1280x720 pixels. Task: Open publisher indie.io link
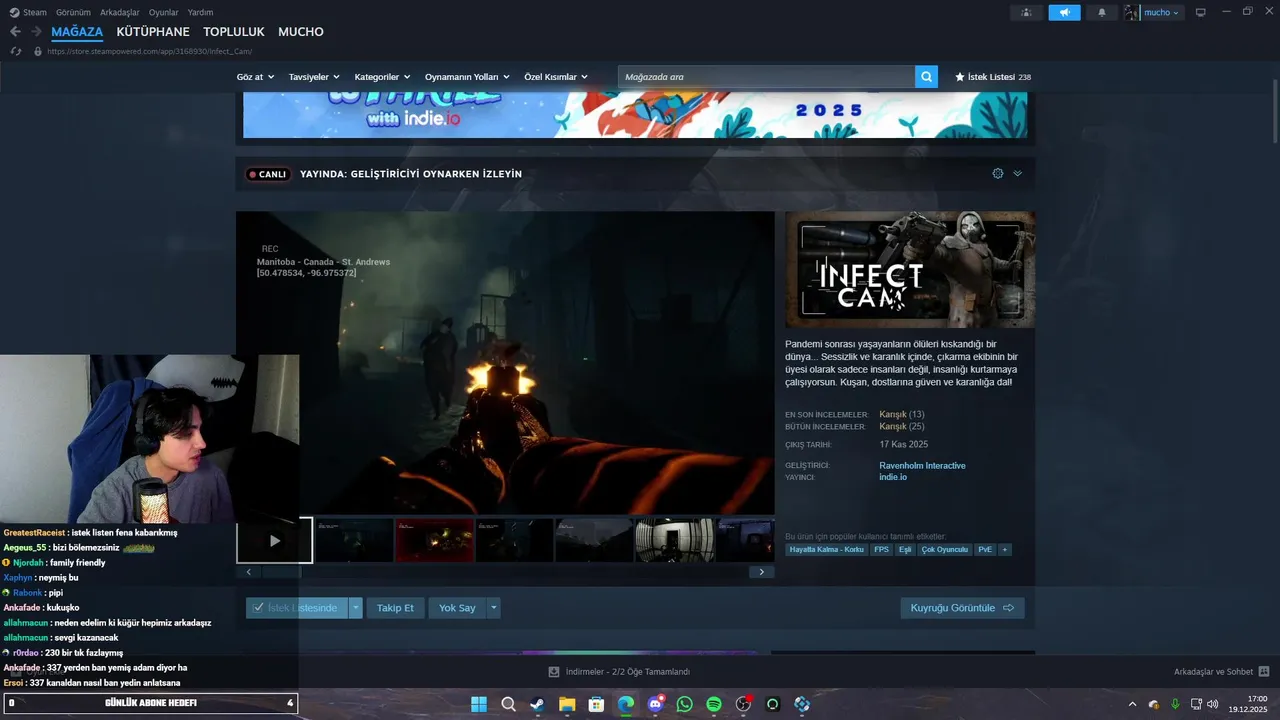893,477
